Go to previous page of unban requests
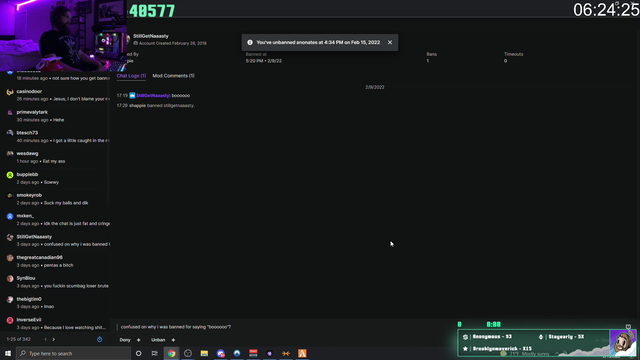Image resolution: width=640 pixels, height=360 pixels. pos(46,339)
